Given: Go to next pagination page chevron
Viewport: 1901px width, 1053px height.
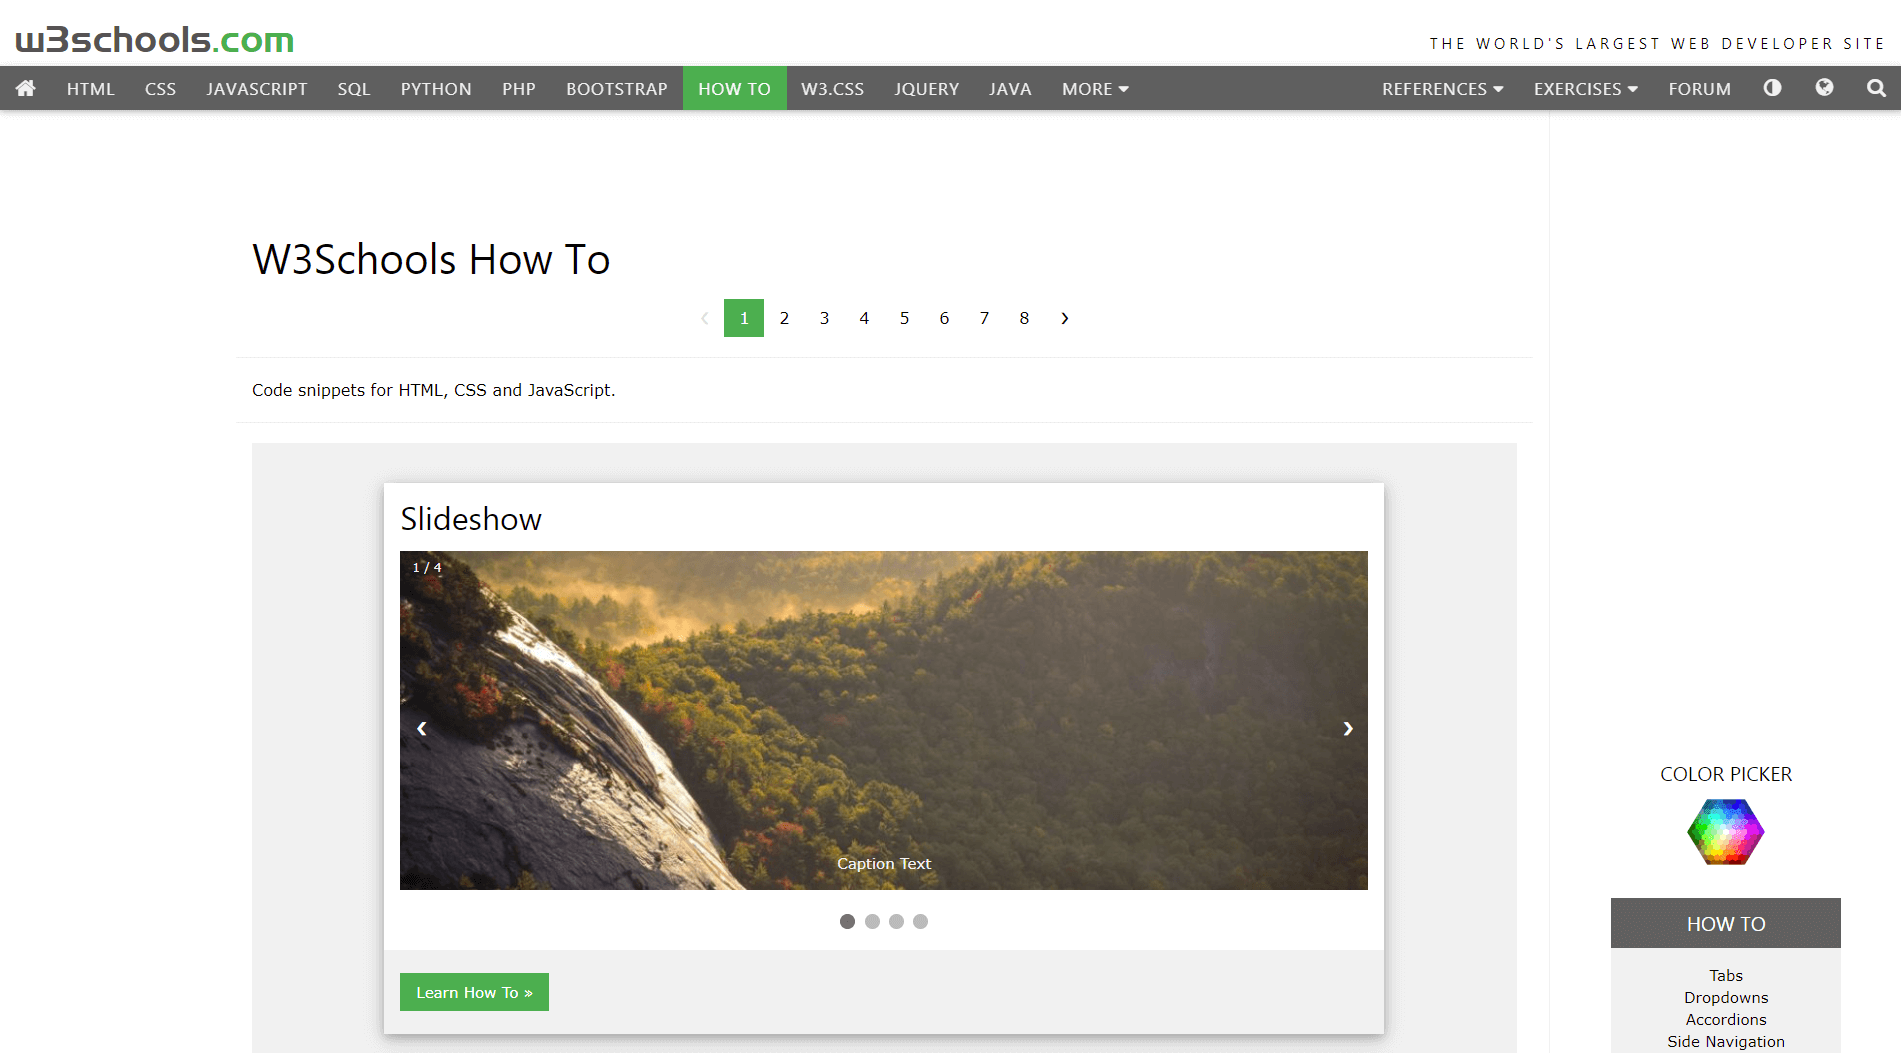Looking at the screenshot, I should point(1064,318).
